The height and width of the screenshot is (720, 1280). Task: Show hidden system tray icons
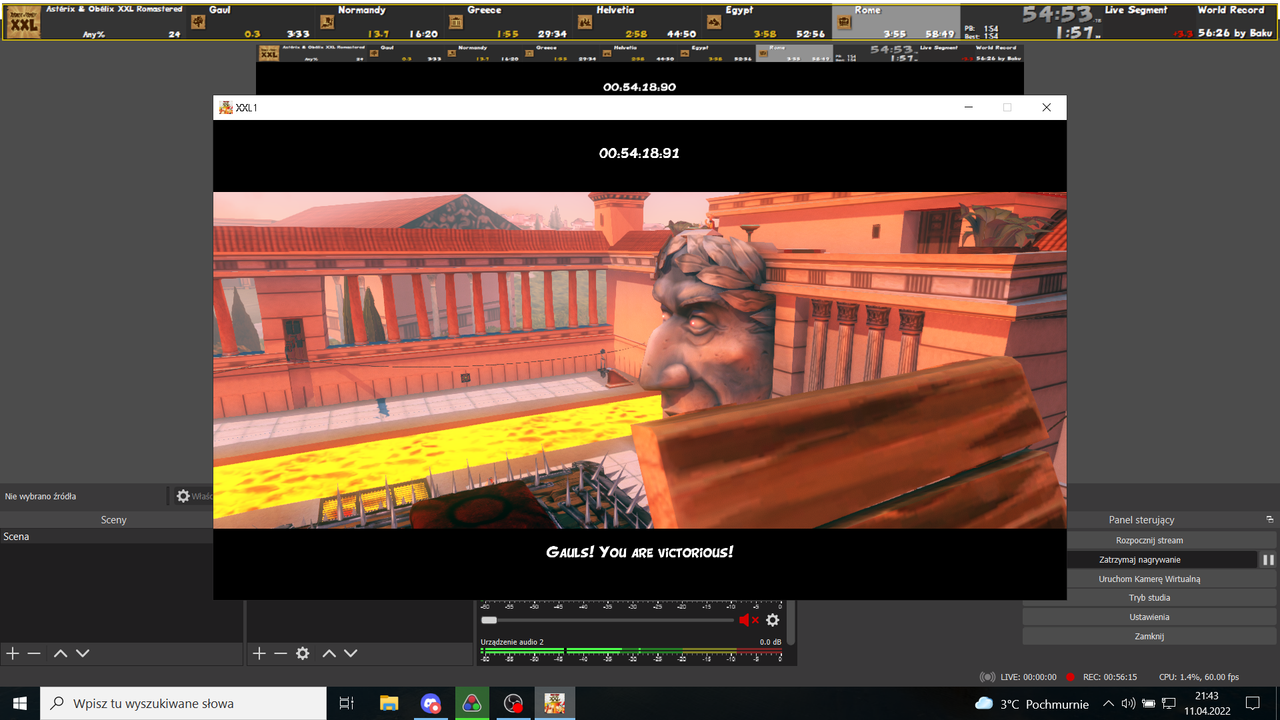[x=1108, y=704]
